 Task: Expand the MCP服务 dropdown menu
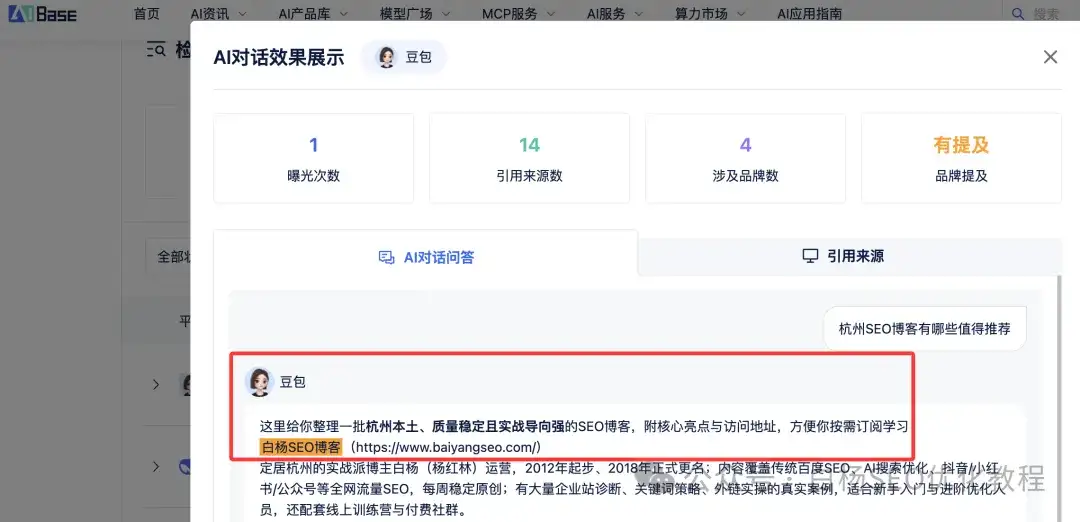519,14
